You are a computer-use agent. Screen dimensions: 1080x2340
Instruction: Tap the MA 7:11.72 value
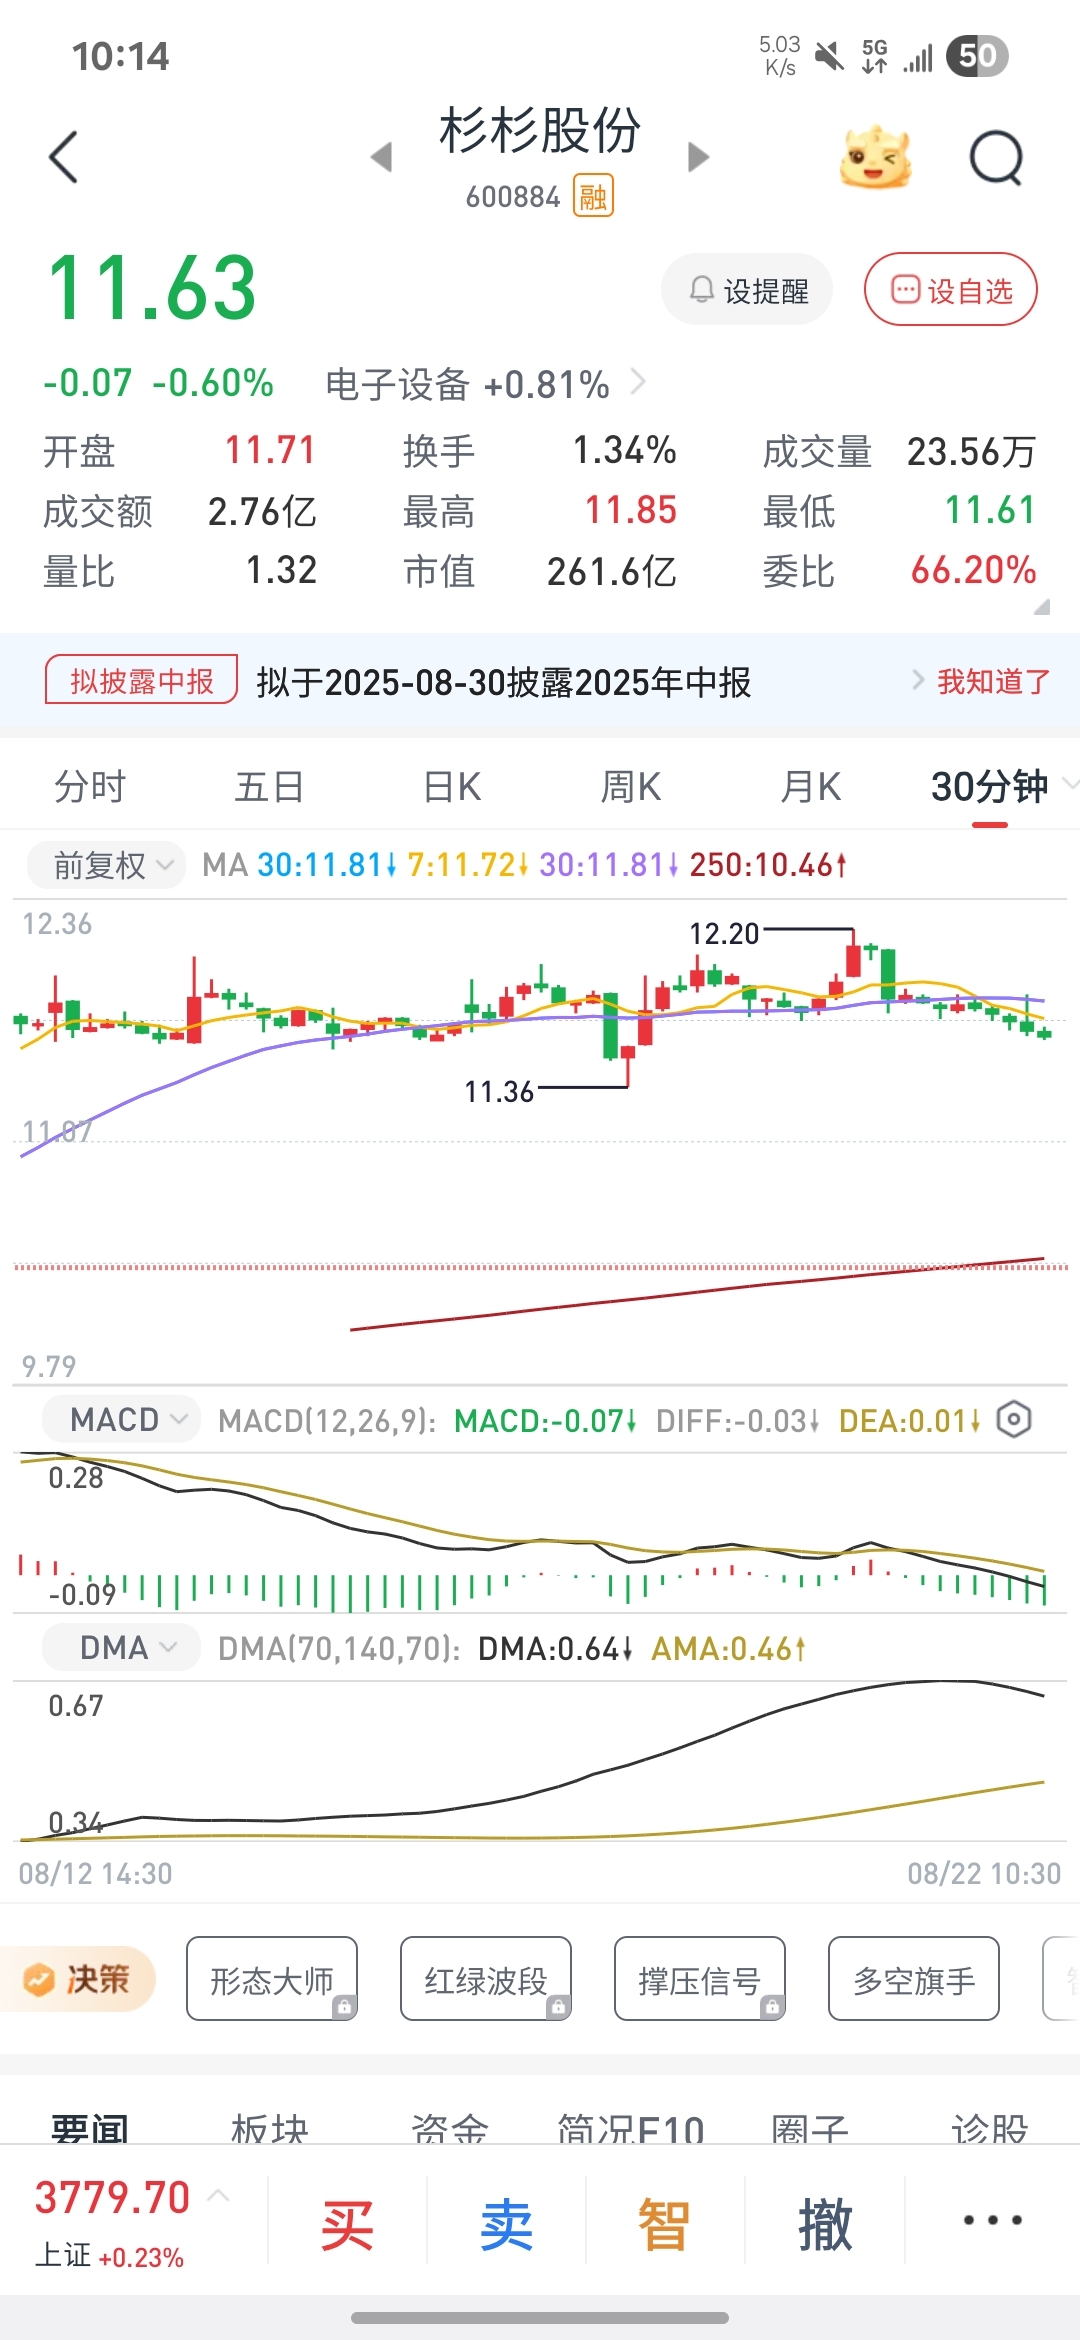click(x=468, y=864)
